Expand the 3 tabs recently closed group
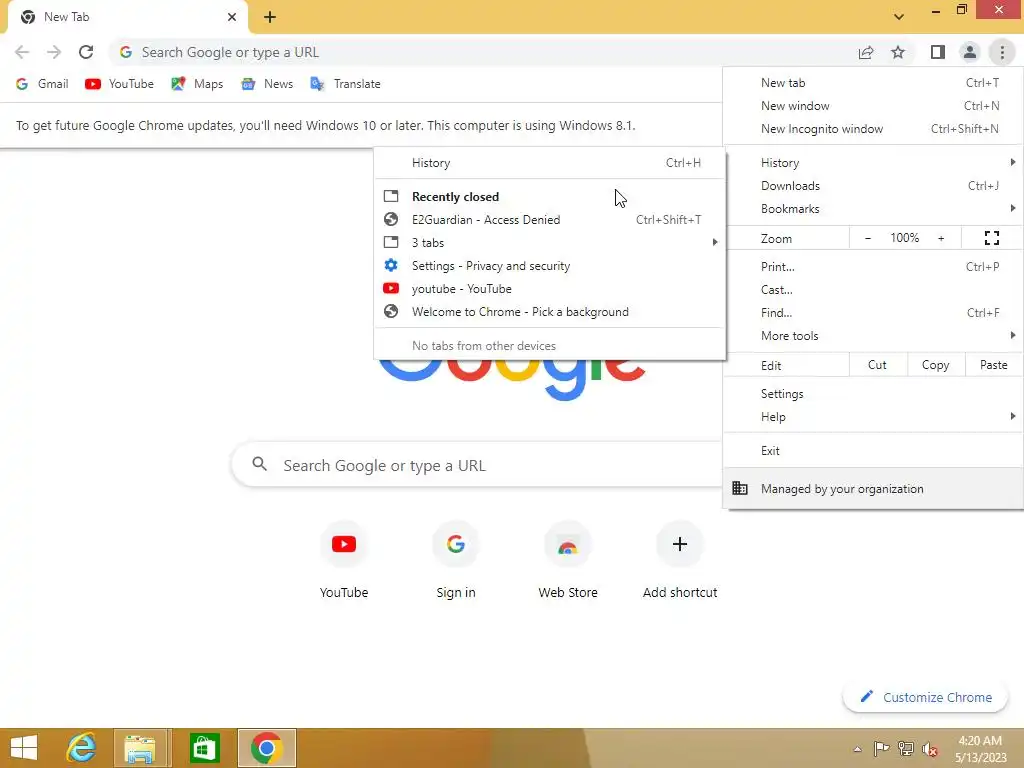The image size is (1024, 768). coord(550,242)
